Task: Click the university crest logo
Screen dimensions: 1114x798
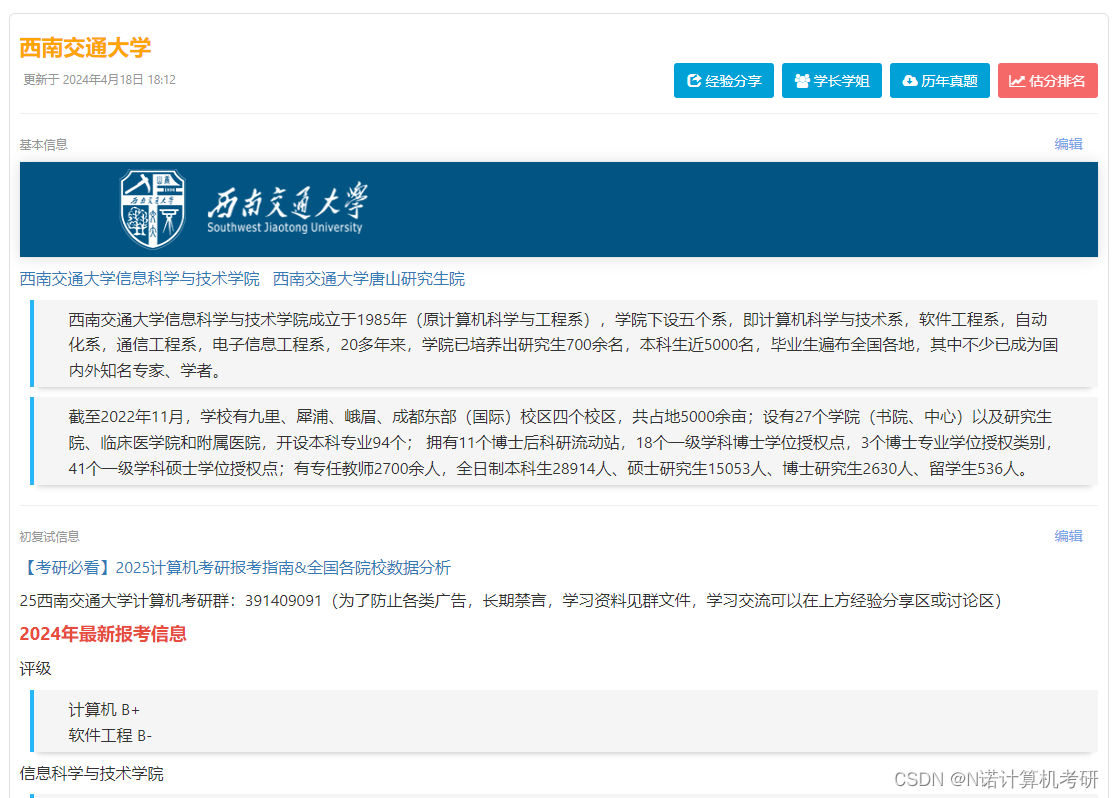Action: 153,209
